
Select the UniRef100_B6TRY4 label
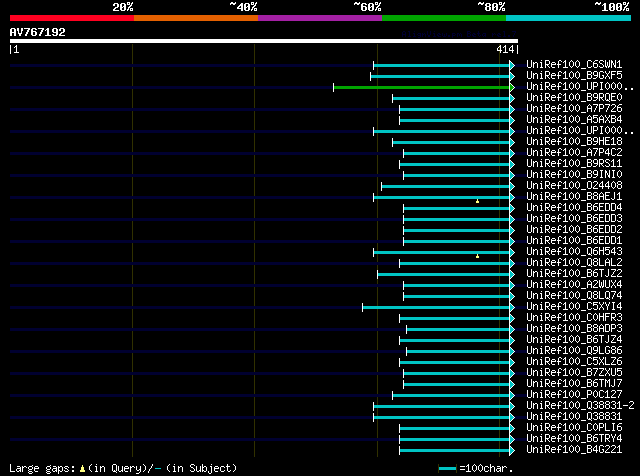coord(574,439)
